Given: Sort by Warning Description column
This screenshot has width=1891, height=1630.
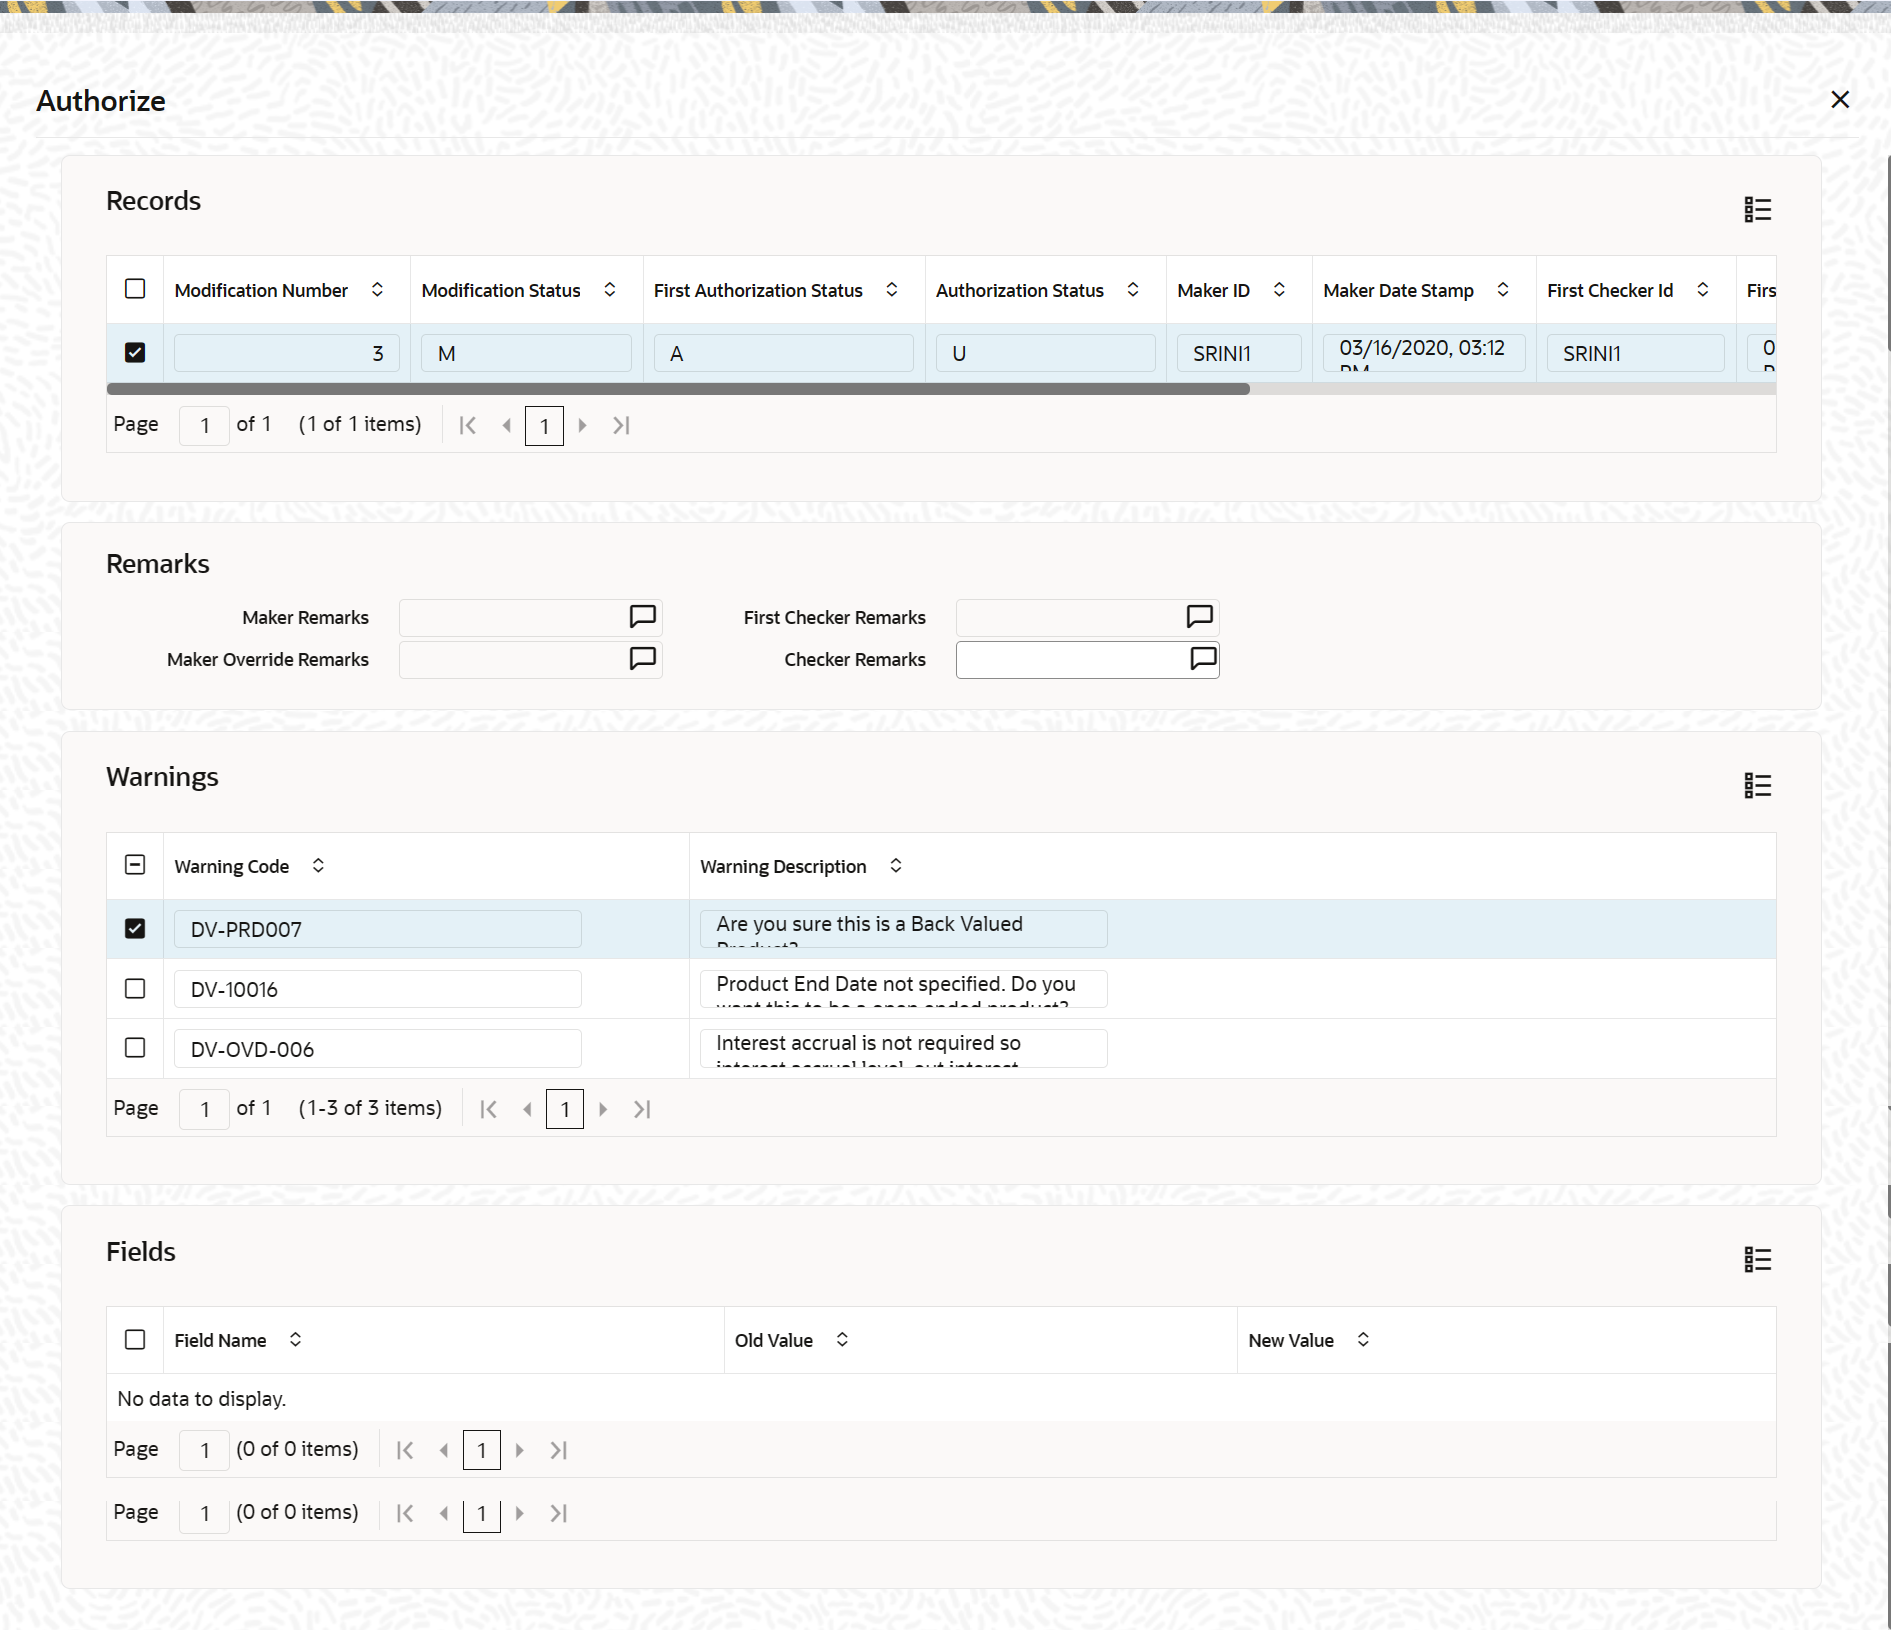Looking at the screenshot, I should pos(896,865).
